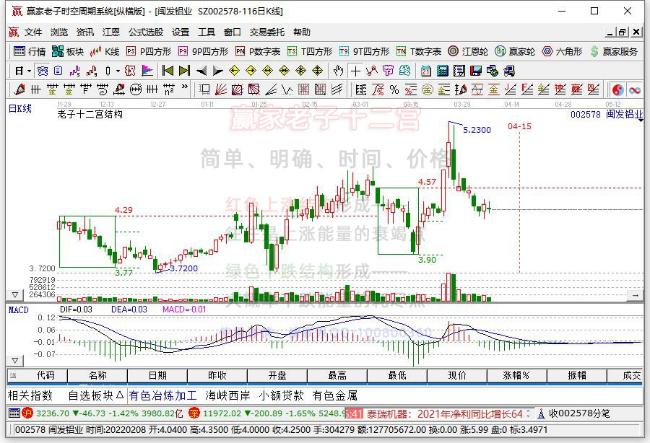The image size is (650, 443).
Task: Open the 9P四方形 tool
Action: point(203,51)
